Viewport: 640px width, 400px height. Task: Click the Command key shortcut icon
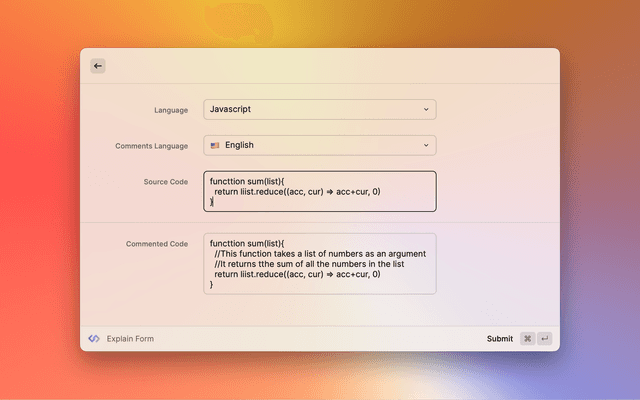[x=527, y=339]
